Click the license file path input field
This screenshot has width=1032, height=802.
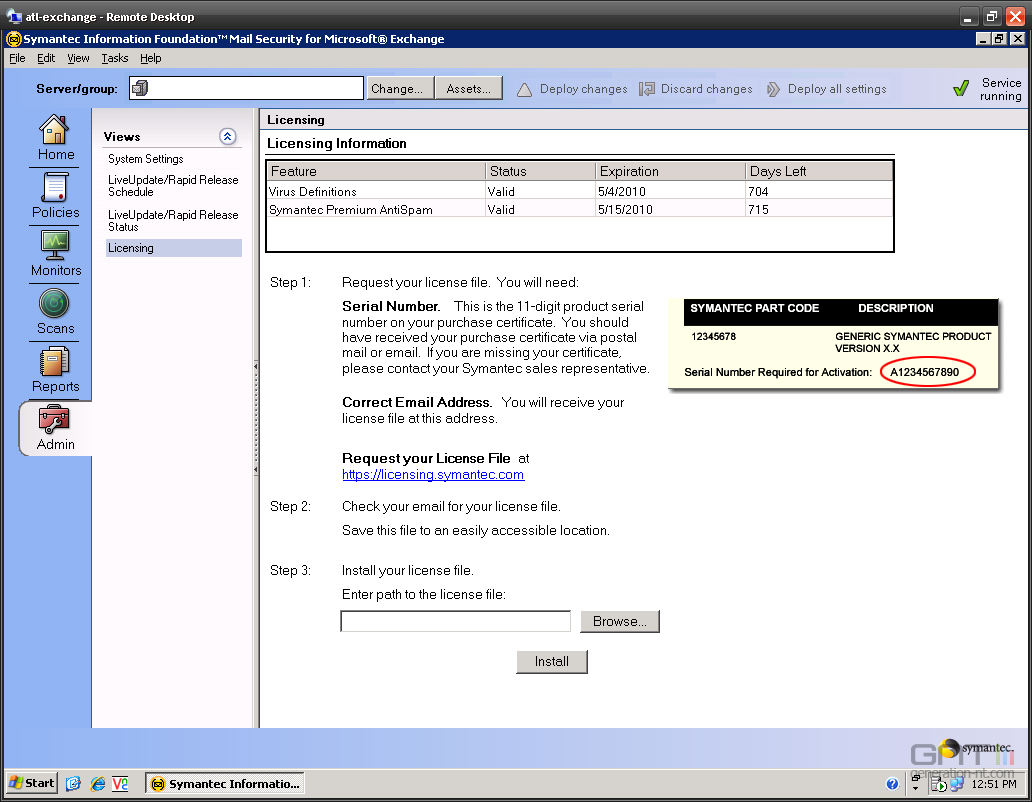tap(455, 621)
